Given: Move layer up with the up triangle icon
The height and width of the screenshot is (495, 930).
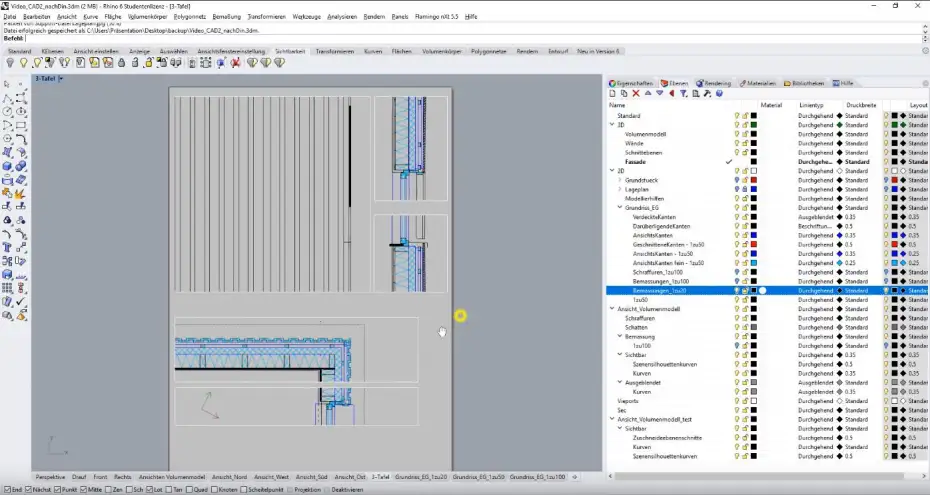Looking at the screenshot, I should pos(648,94).
